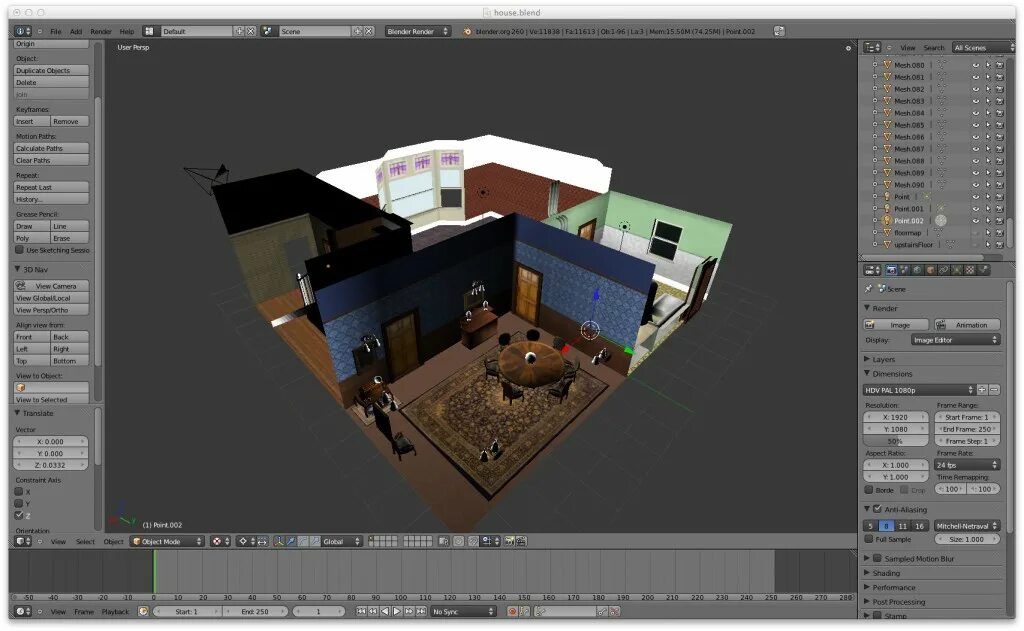
Task: Click the 3D View editor type icon
Action: pyautogui.click(x=23, y=542)
